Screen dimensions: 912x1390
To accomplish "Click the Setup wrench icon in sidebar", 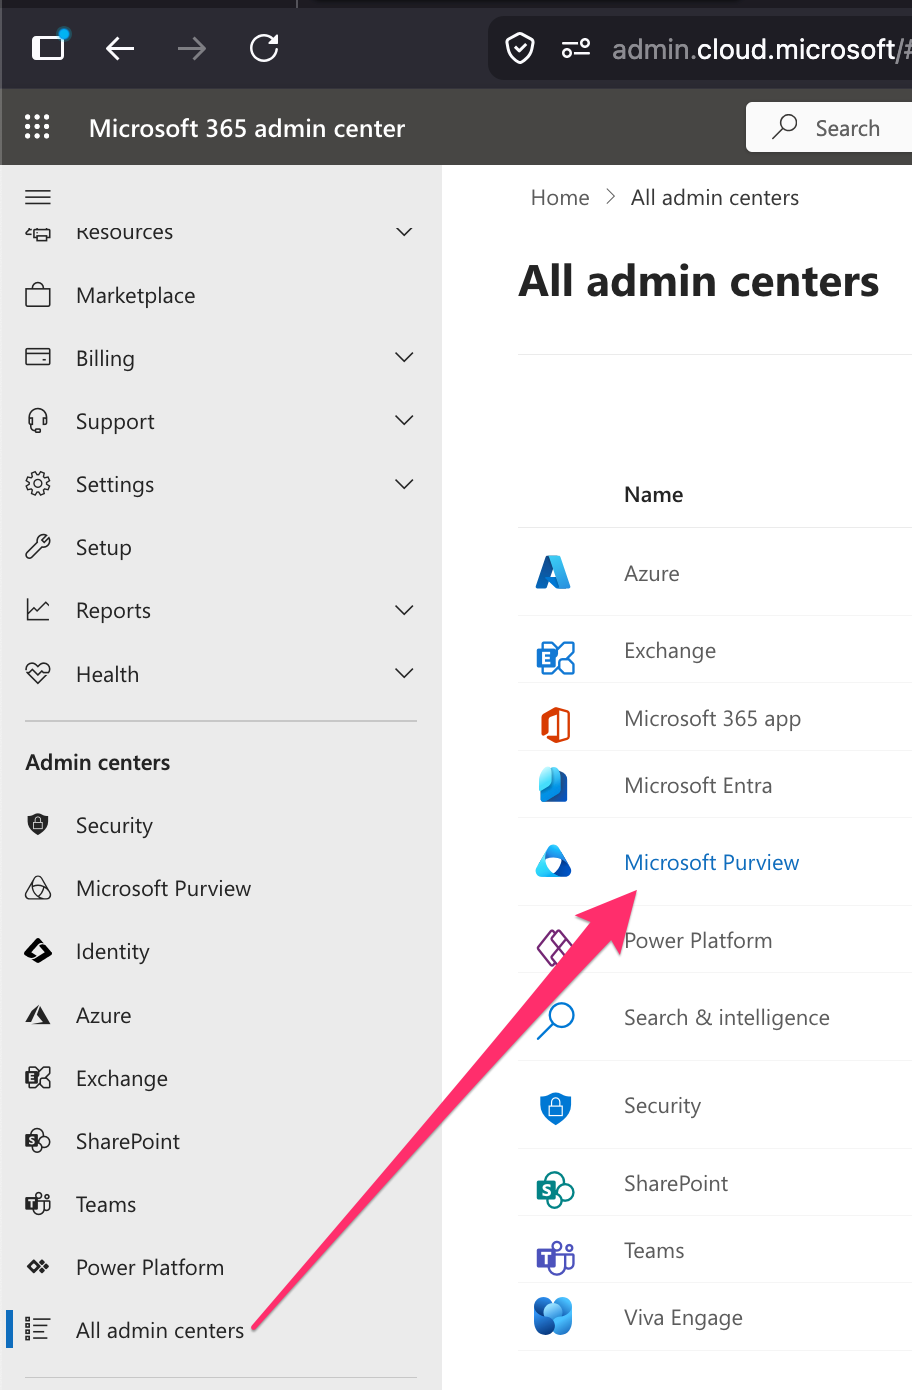I will tap(38, 547).
